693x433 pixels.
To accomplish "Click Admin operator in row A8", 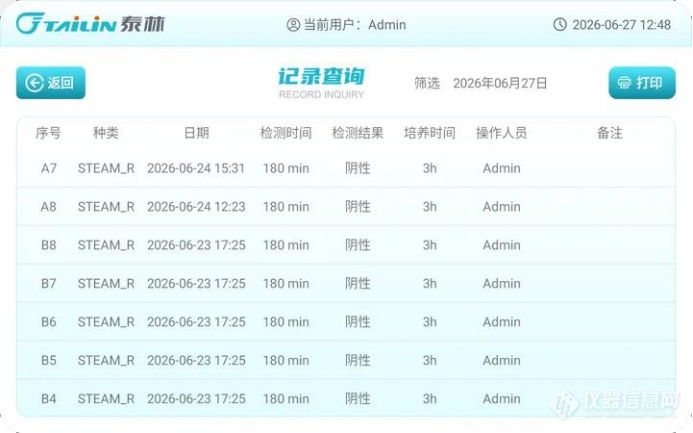I will coord(501,207).
